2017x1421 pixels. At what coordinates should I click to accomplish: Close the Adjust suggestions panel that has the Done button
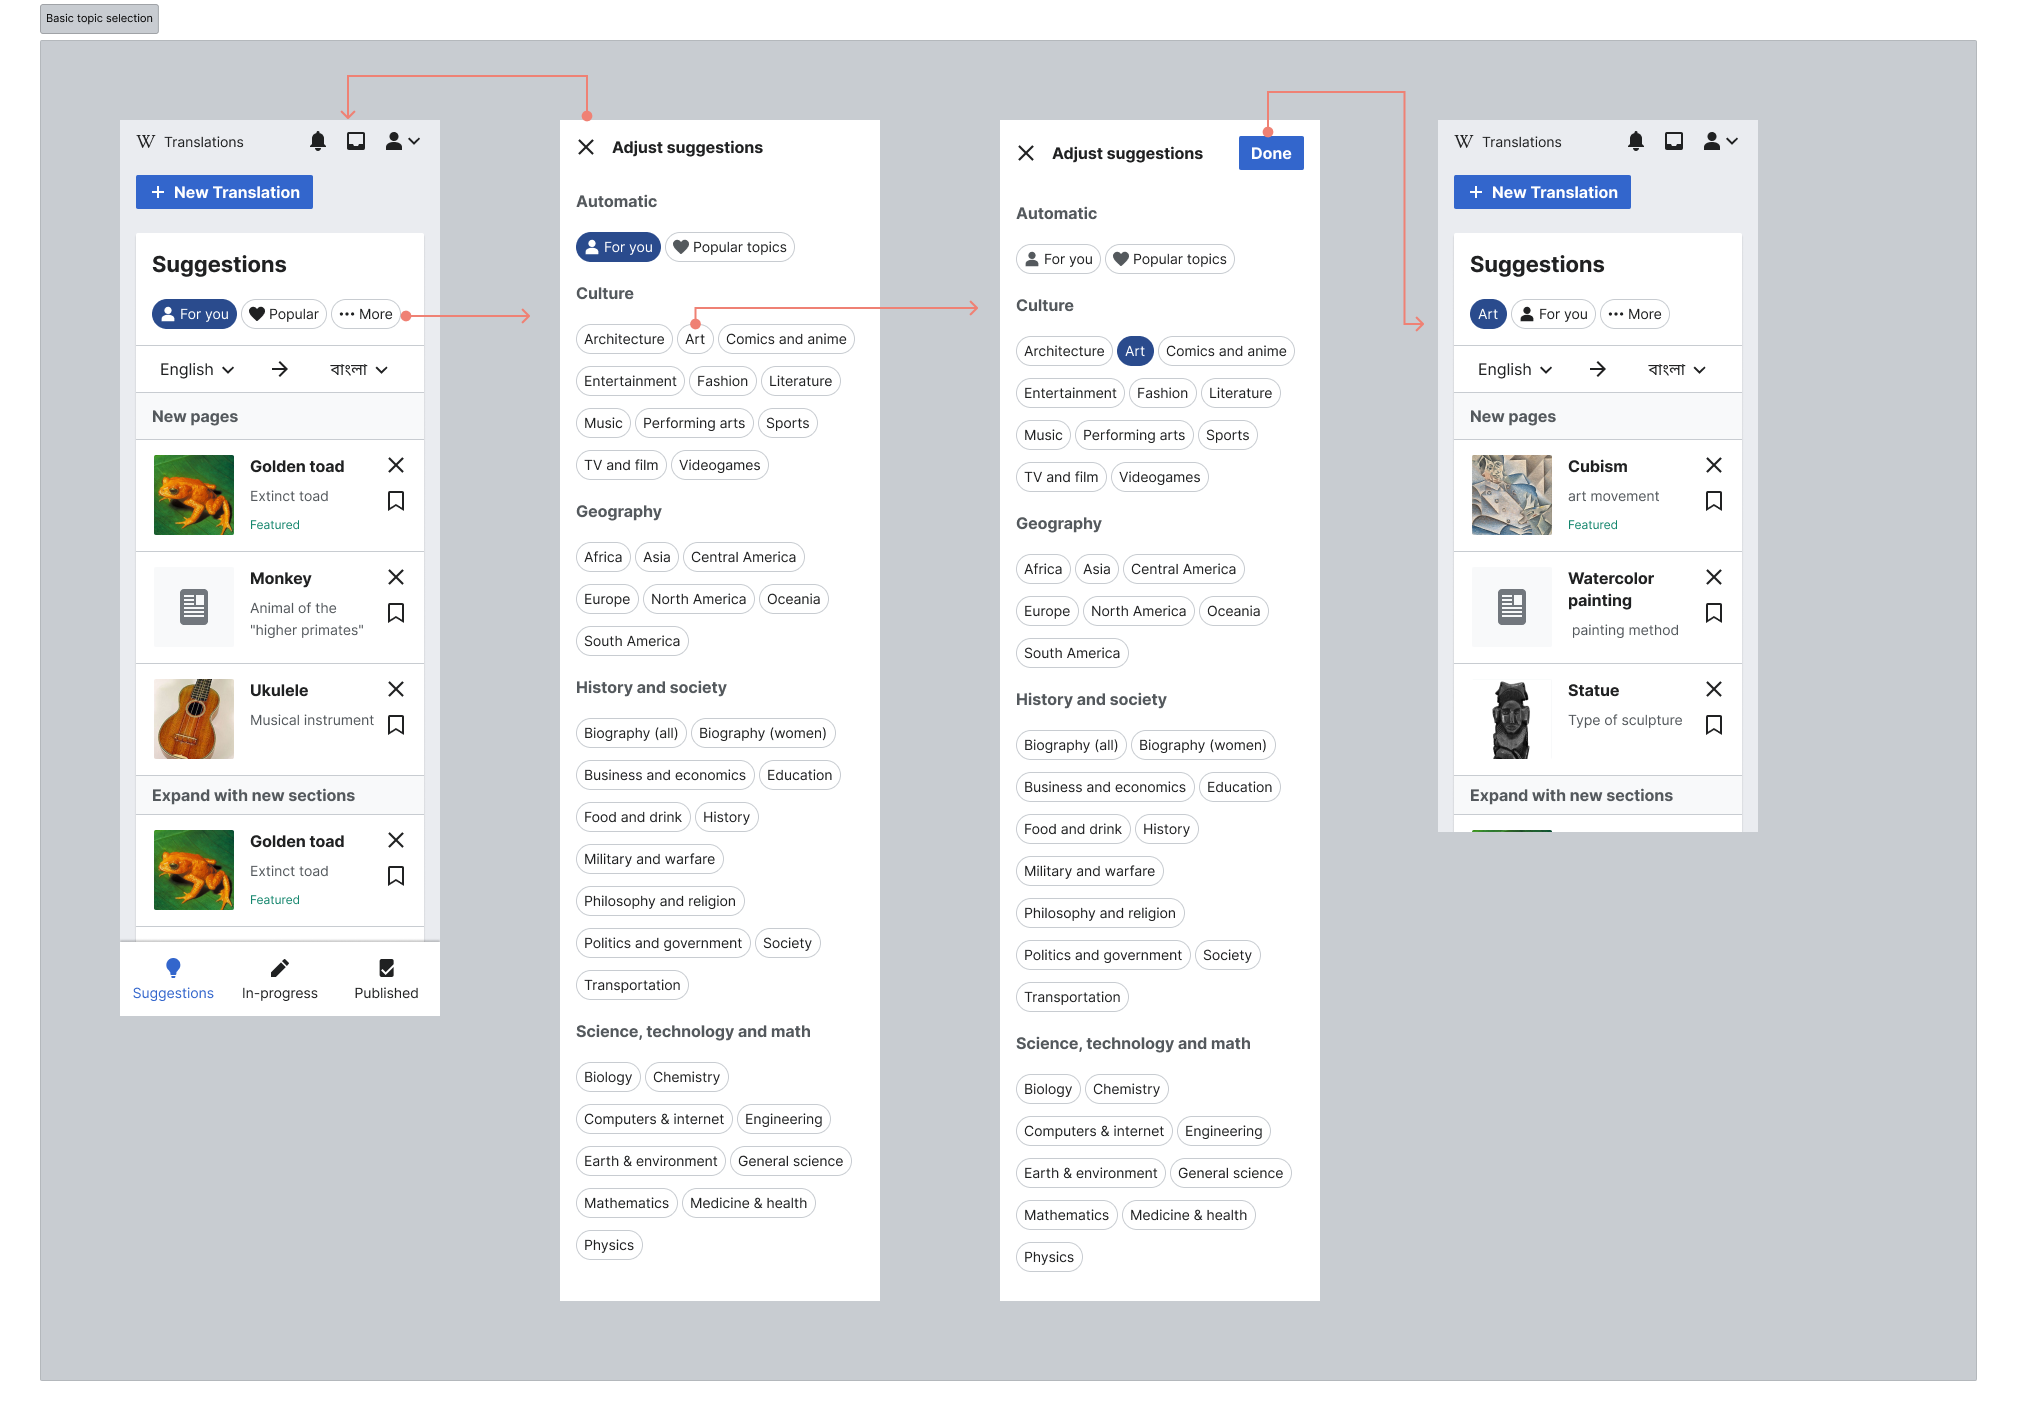point(1025,153)
